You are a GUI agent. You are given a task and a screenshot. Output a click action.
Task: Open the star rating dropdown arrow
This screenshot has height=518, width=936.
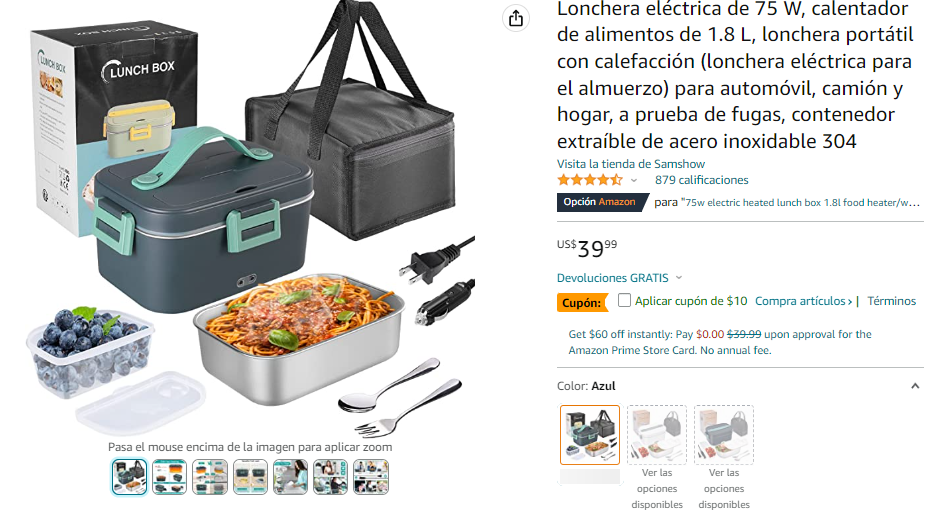coord(634,180)
